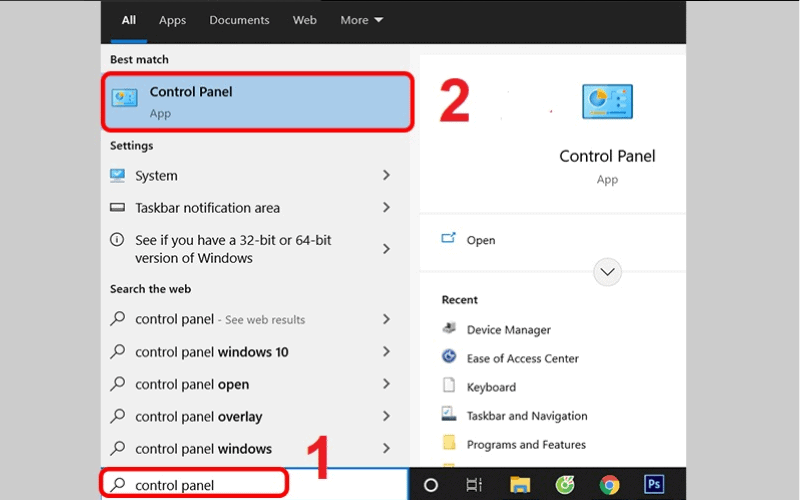Expand the Taskbar notification area result arrow
This screenshot has height=500, width=800.
pos(386,208)
